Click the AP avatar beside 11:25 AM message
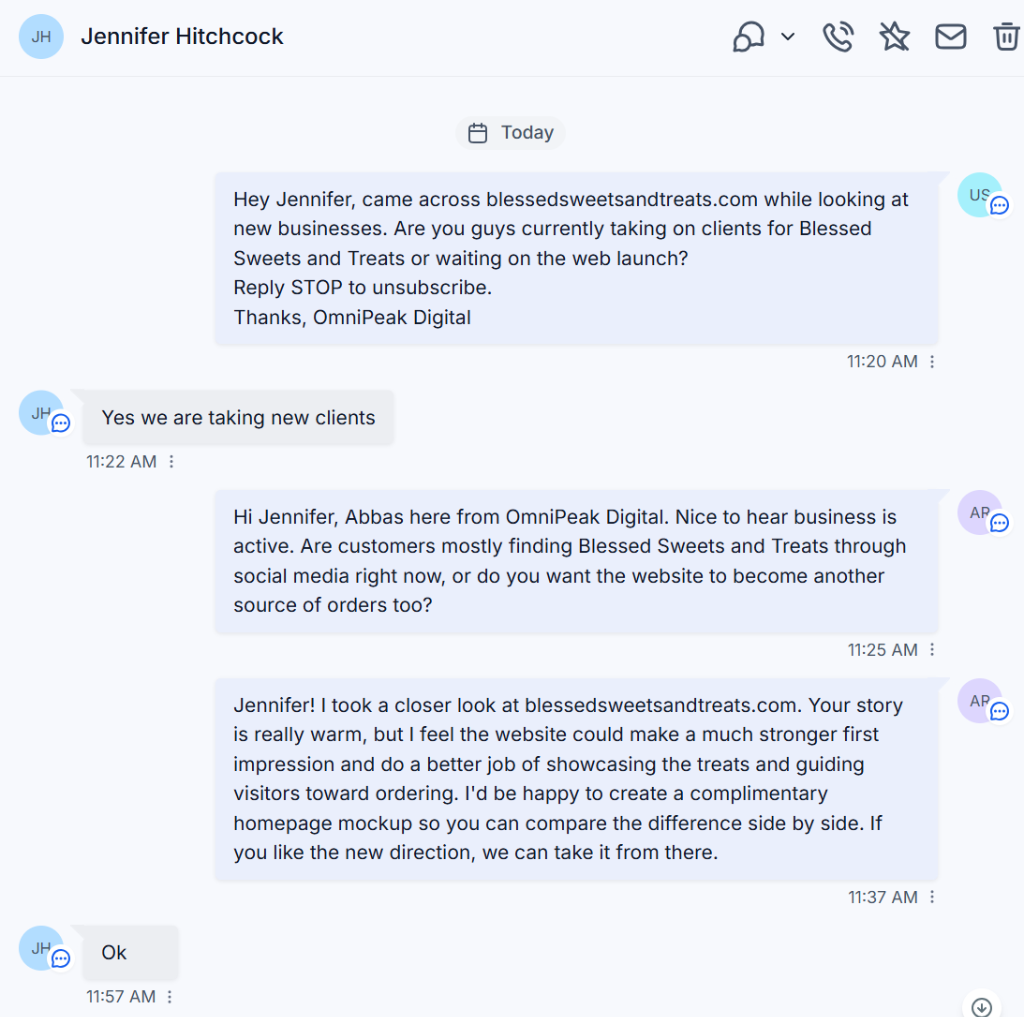The height and width of the screenshot is (1017, 1024). [980, 513]
